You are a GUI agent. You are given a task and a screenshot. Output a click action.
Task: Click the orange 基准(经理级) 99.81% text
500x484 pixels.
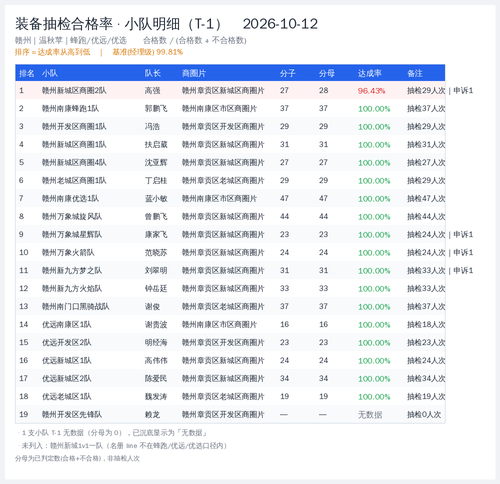tap(148, 52)
